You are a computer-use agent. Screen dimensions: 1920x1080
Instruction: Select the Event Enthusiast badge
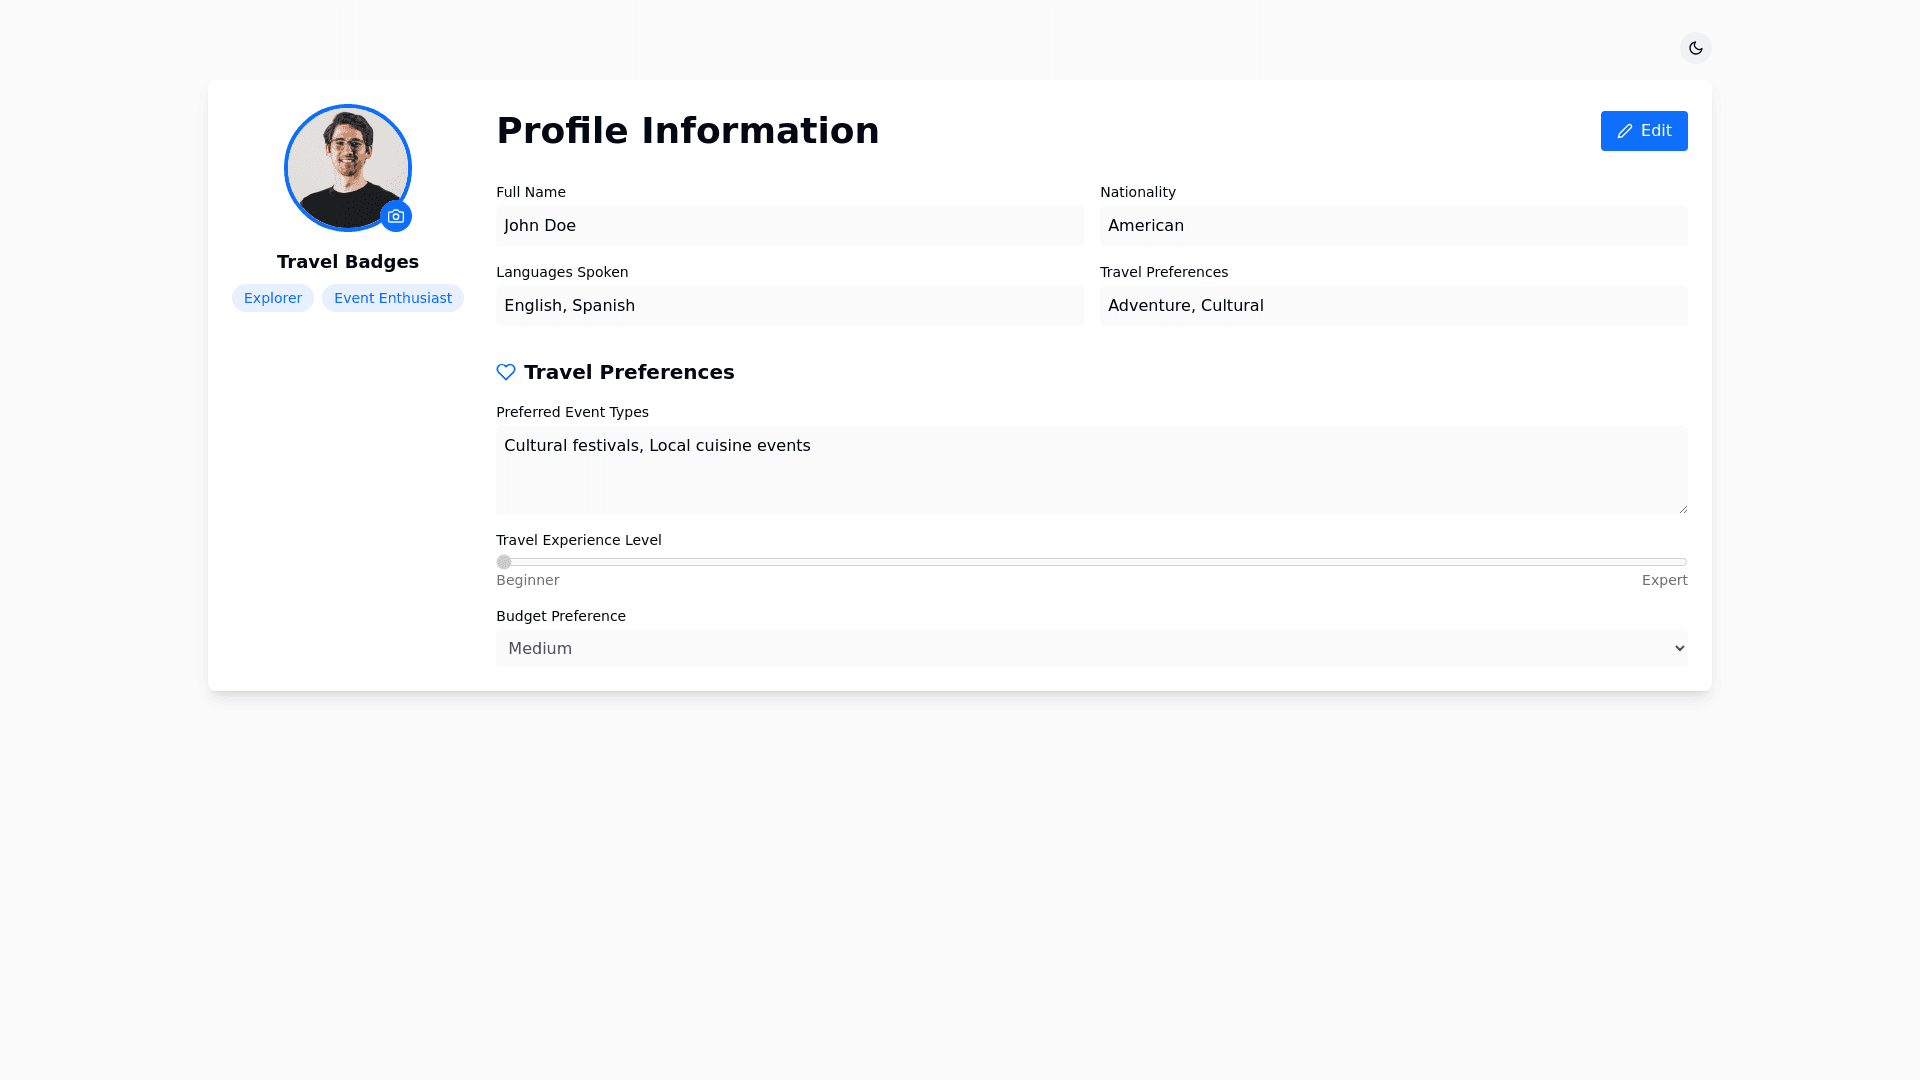392,298
